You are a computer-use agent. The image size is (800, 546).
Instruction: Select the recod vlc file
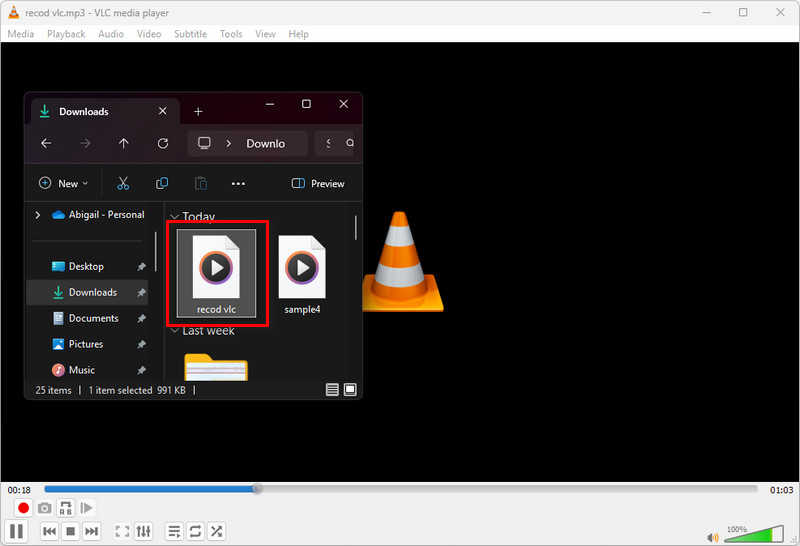pyautogui.click(x=216, y=274)
